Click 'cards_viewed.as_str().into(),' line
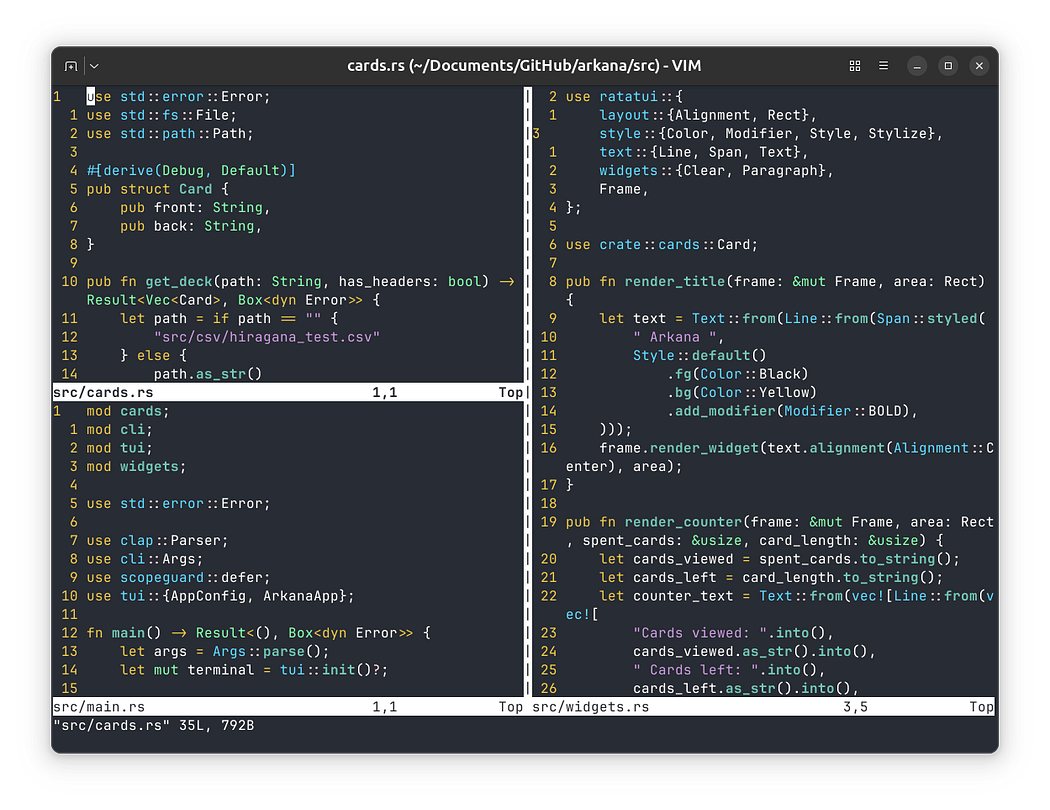The height and width of the screenshot is (810, 1050). click(x=754, y=651)
